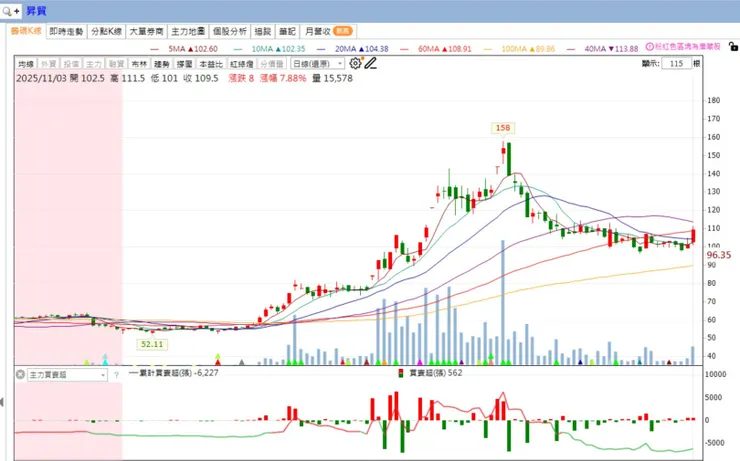Toggle the 均線 overlay button
740x461 pixels.
click(26, 64)
